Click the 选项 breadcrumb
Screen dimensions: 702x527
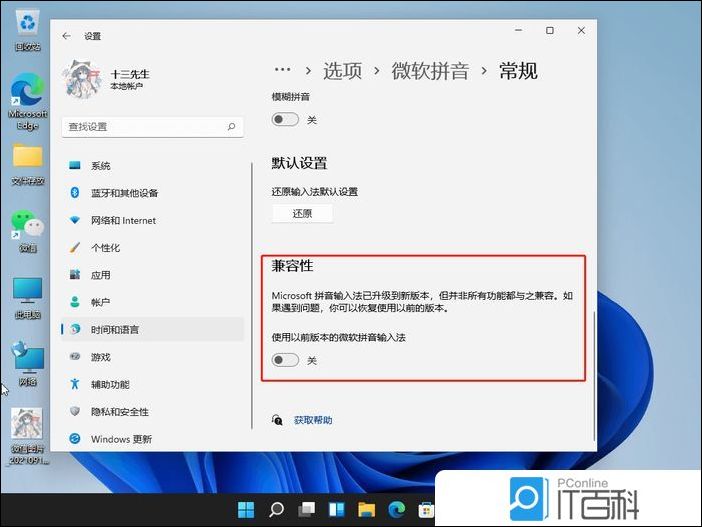[342, 71]
